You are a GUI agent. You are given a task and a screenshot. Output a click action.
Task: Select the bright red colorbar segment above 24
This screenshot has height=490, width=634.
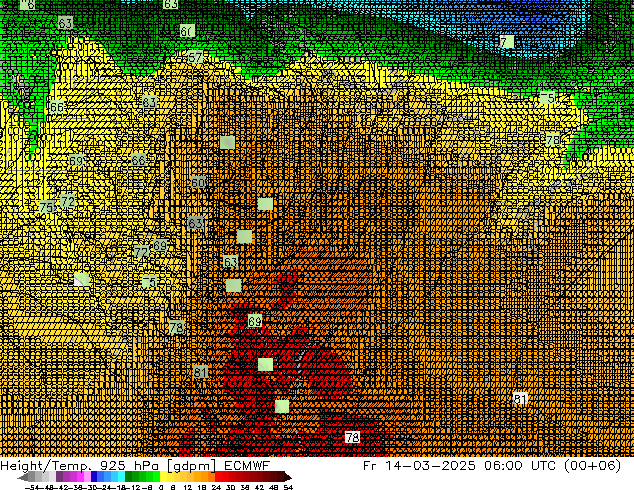click(x=218, y=477)
